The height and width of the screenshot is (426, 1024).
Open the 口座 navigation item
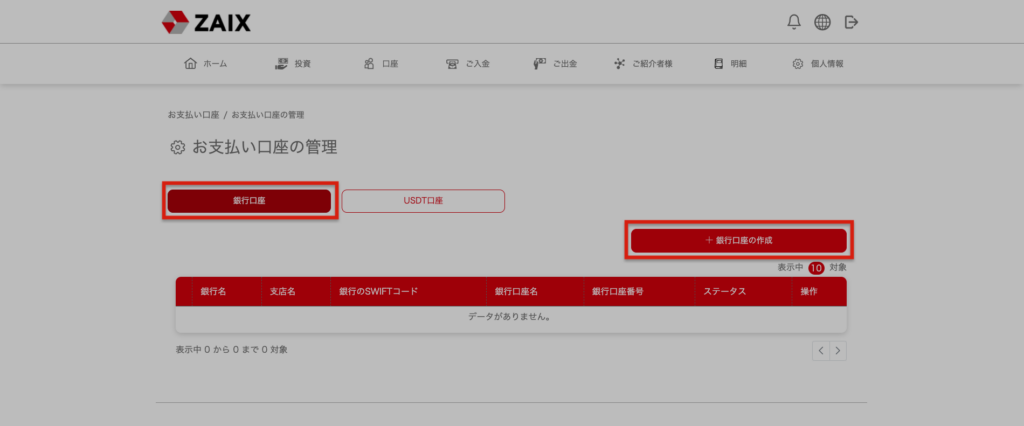pyautogui.click(x=381, y=64)
